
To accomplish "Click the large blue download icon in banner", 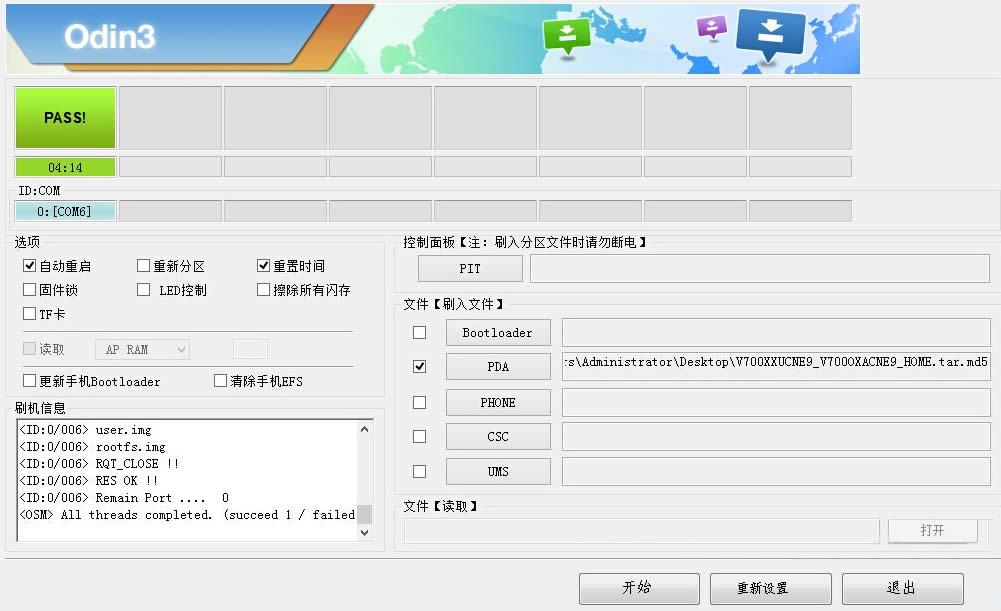I will tap(771, 35).
